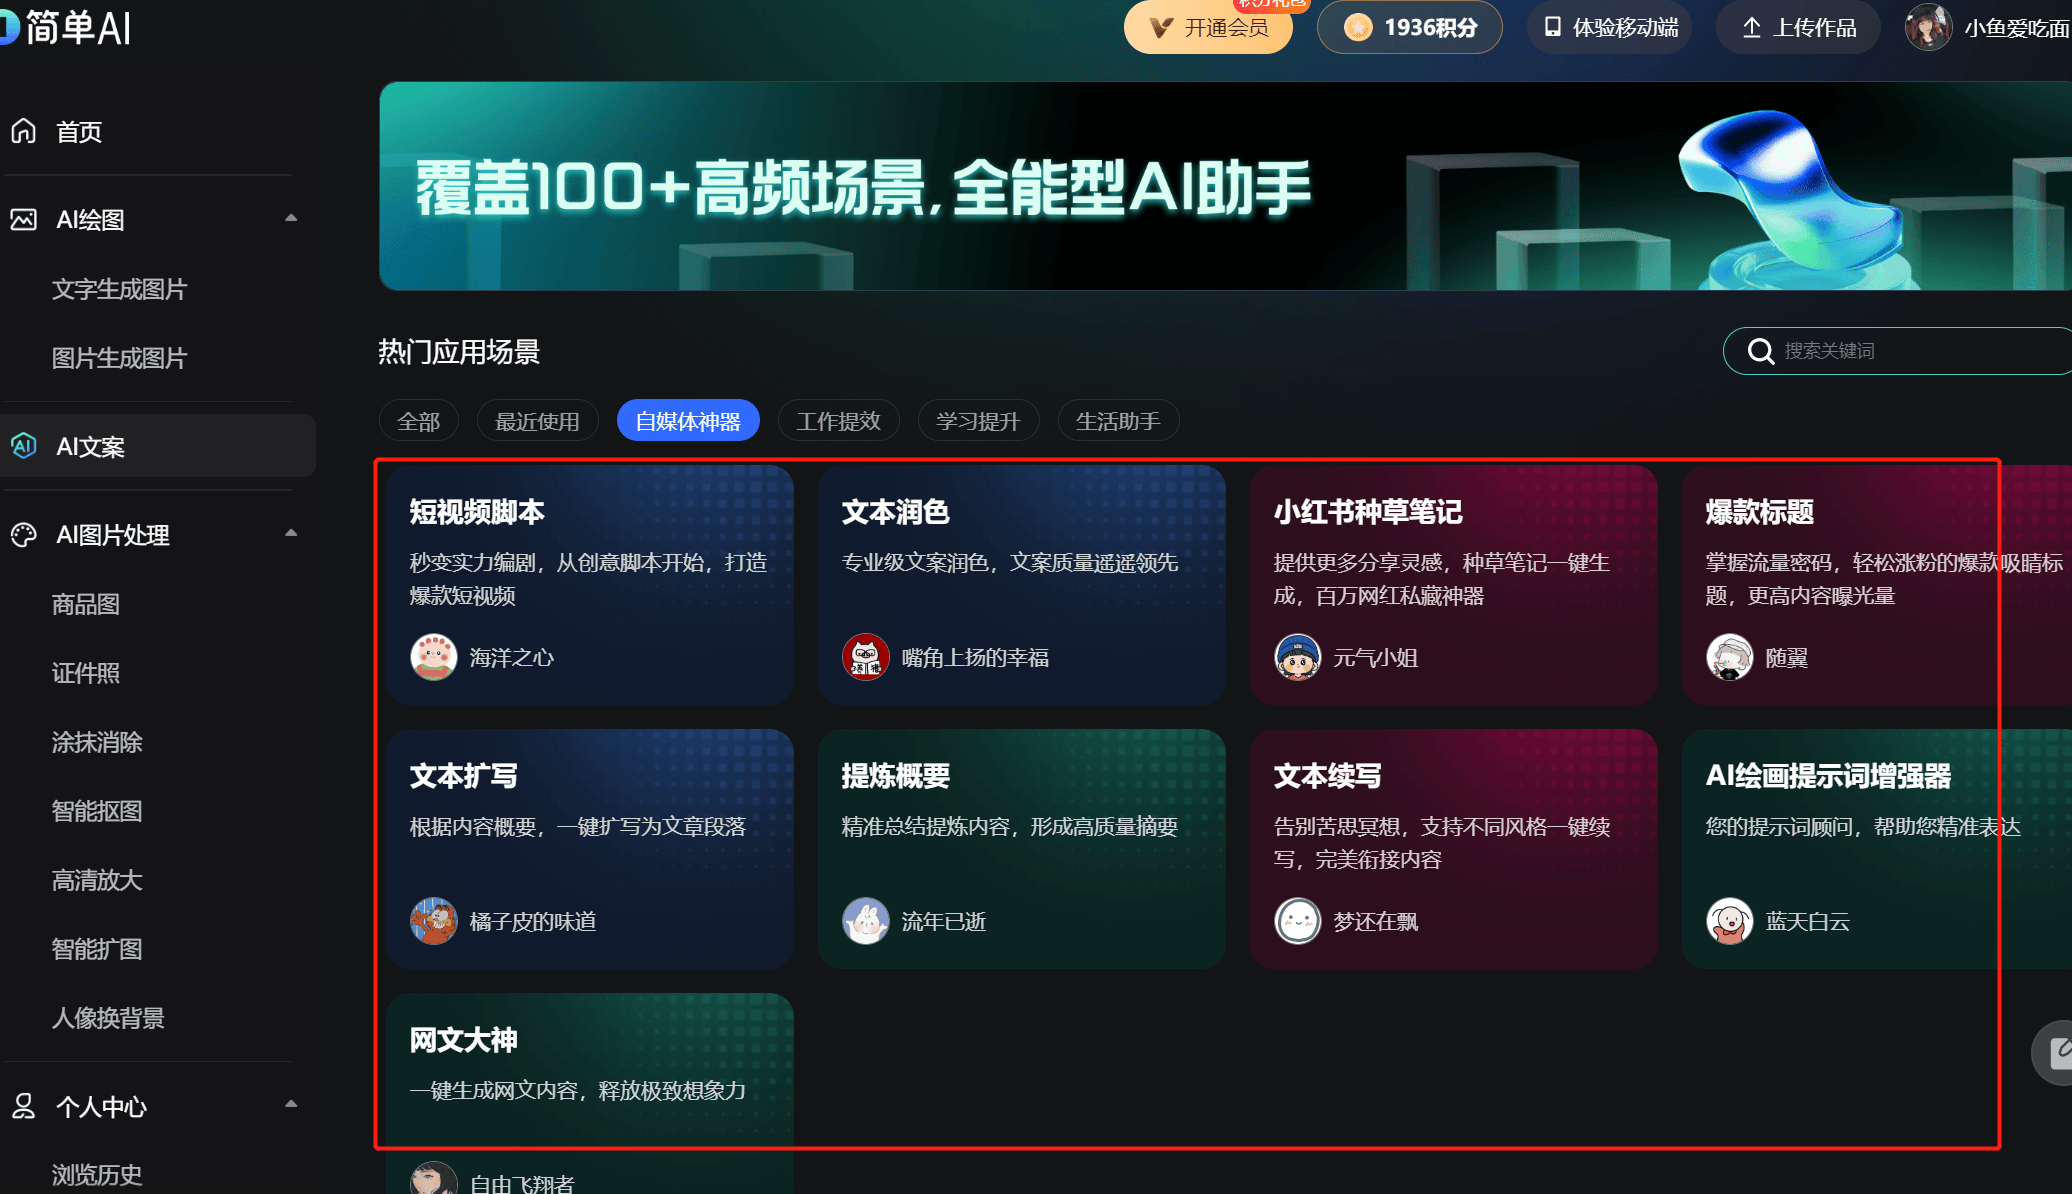The height and width of the screenshot is (1194, 2072).
Task: Open 文字生成图片 in sidebar
Action: 119,289
